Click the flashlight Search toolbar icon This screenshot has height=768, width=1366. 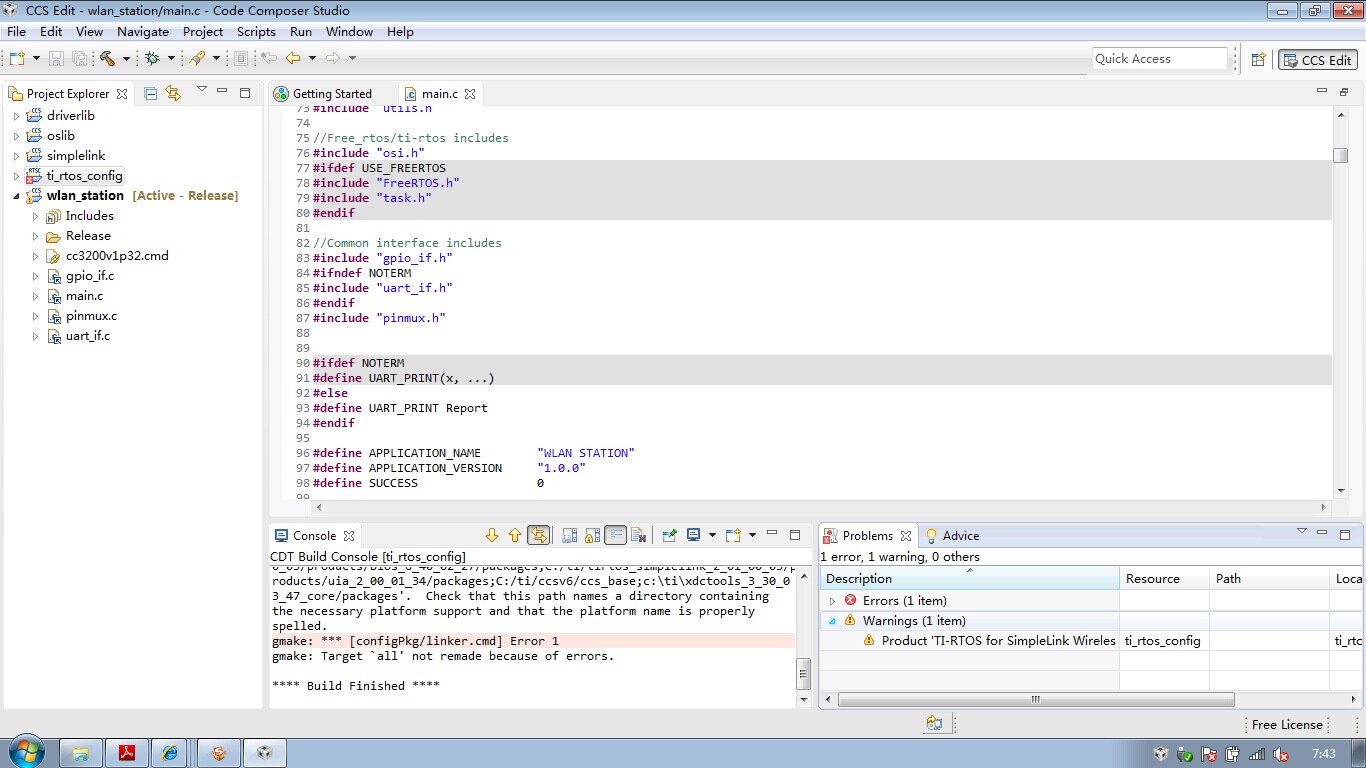(x=197, y=59)
